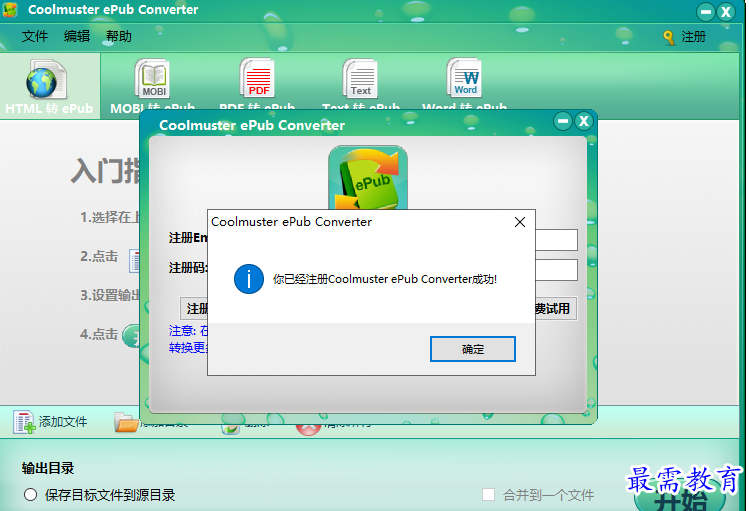Close the registration dialog window
Image resolution: width=749 pixels, height=511 pixels.
click(584, 121)
